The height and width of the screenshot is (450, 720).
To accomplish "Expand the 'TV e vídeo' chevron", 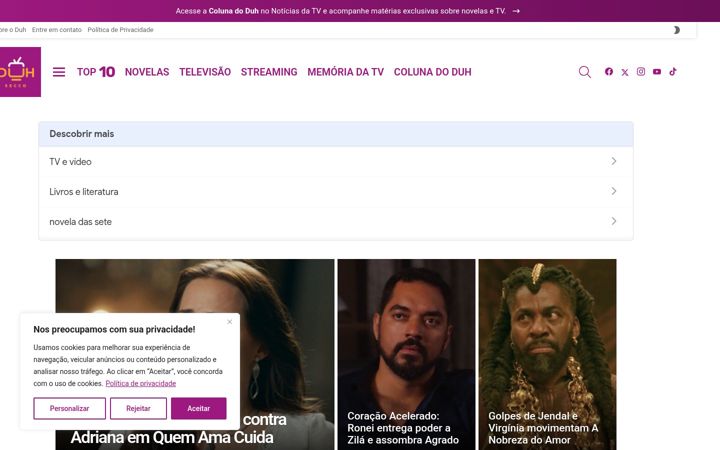I will tap(614, 161).
